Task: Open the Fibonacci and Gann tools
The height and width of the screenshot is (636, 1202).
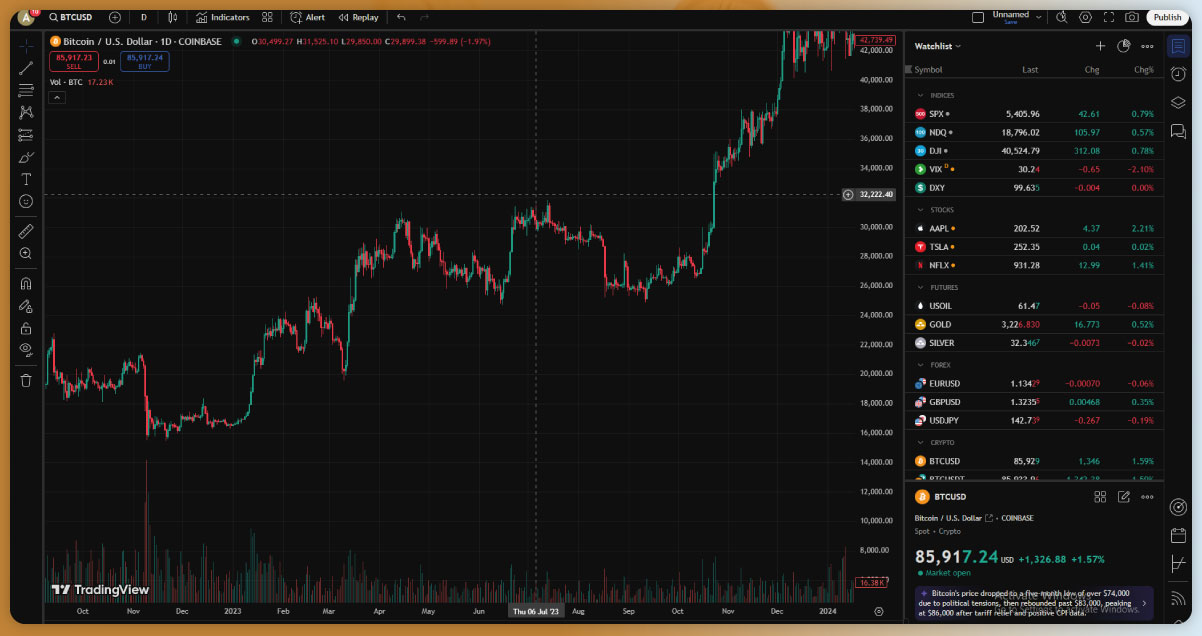Action: tap(26, 90)
